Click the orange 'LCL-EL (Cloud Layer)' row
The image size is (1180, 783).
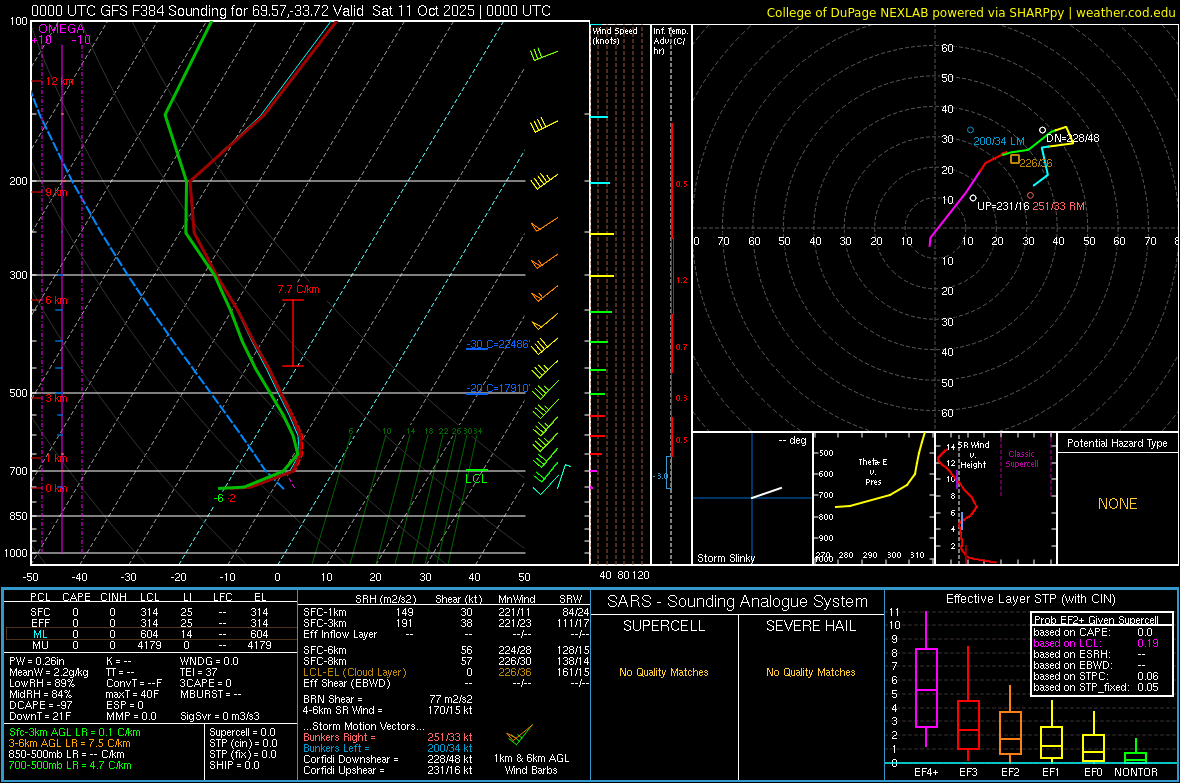[x=446, y=672]
